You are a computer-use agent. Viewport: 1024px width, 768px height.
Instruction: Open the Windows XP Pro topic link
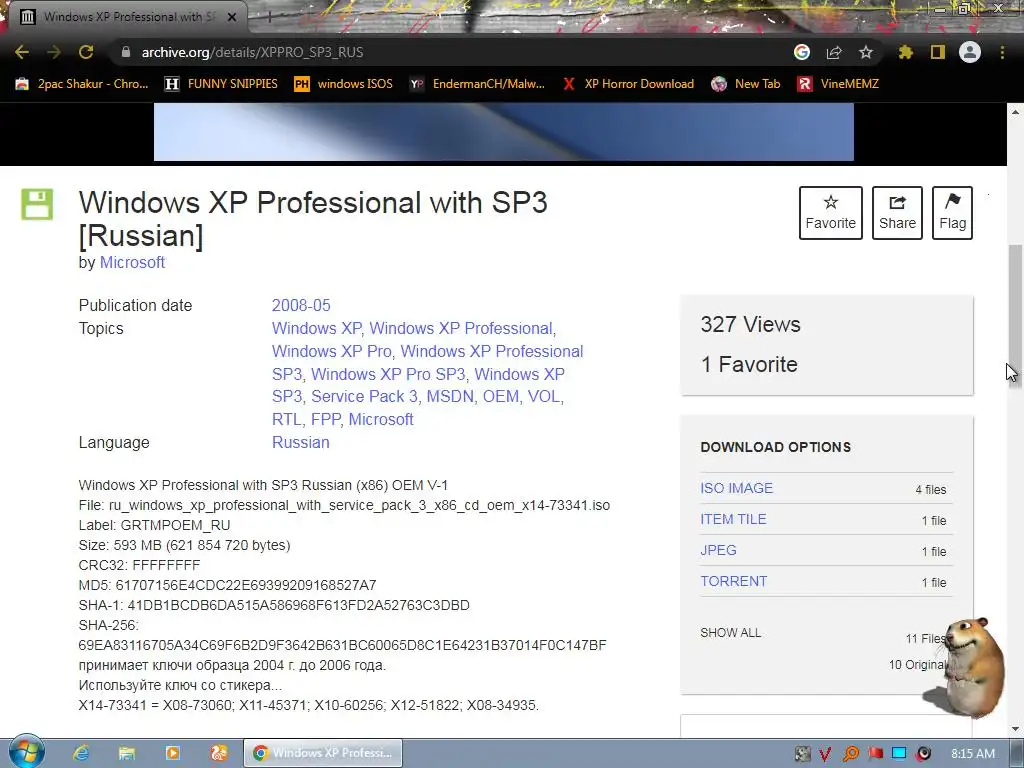[x=332, y=351]
